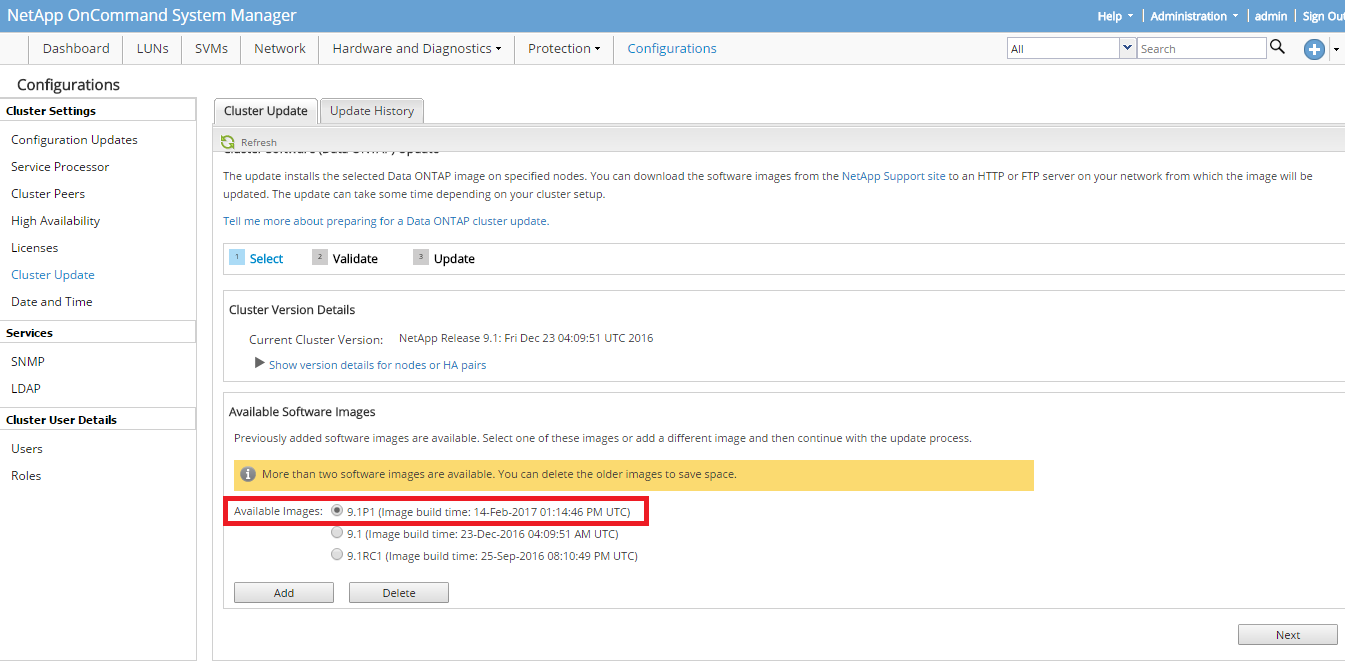Select Cluster Peers in sidebar

coord(48,194)
